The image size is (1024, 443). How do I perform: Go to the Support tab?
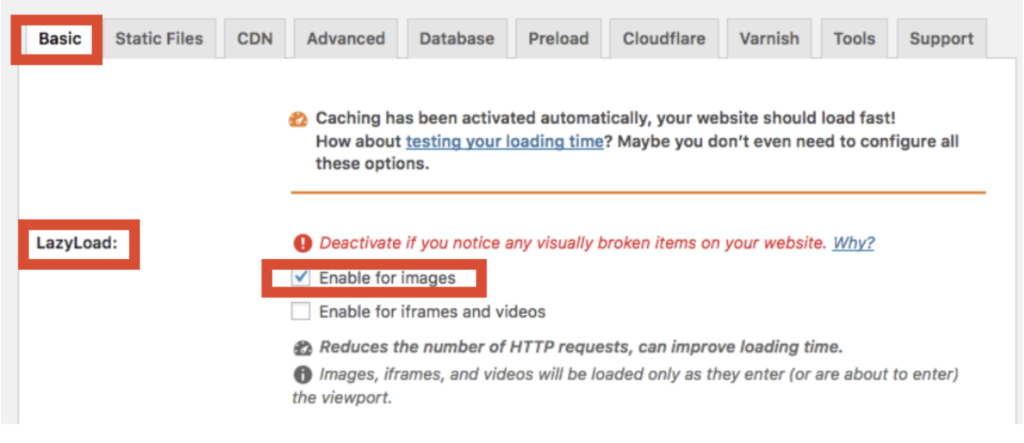point(941,39)
